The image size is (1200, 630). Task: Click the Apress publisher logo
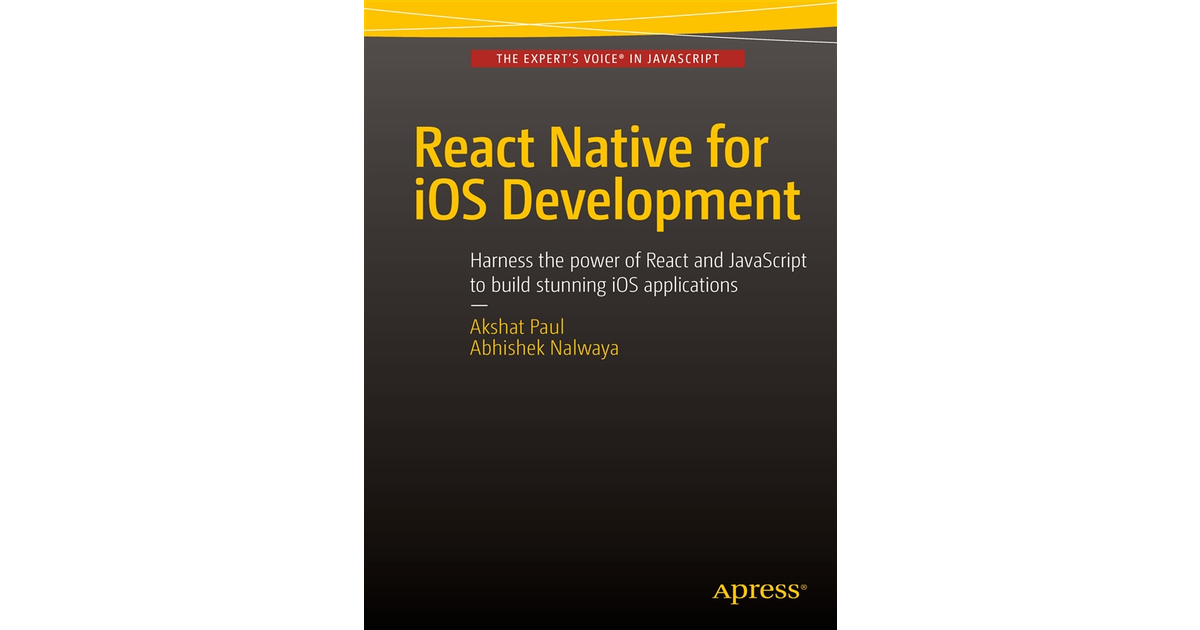pyautogui.click(x=755, y=590)
